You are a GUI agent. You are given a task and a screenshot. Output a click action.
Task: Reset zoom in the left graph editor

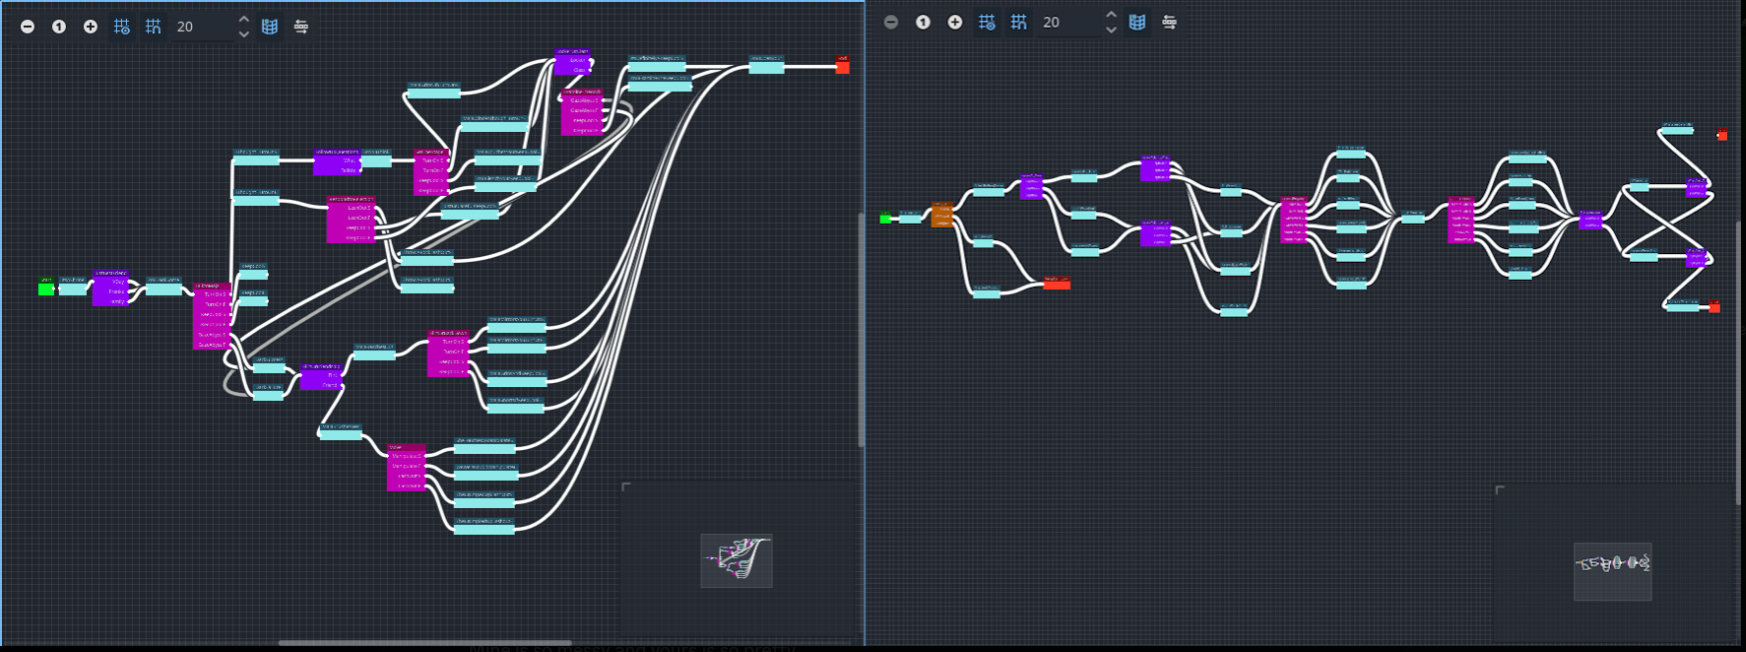click(x=59, y=27)
